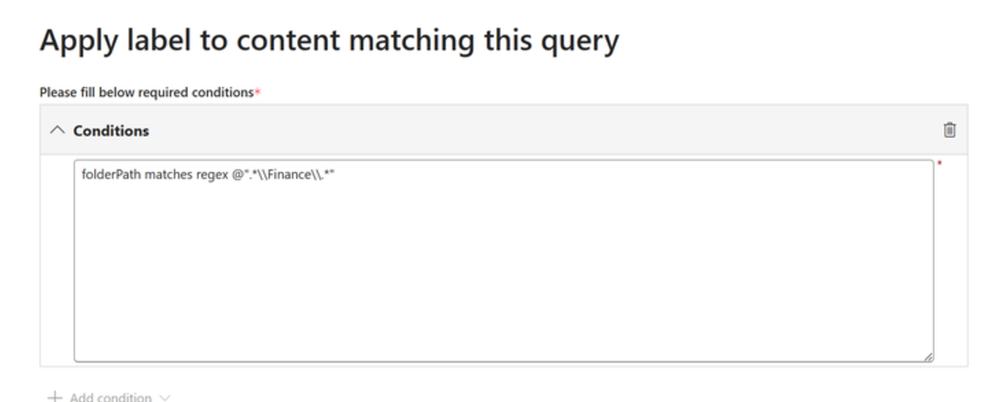The image size is (999, 402).
Task: Delete the Conditions group with trash icon
Action: click(x=949, y=130)
